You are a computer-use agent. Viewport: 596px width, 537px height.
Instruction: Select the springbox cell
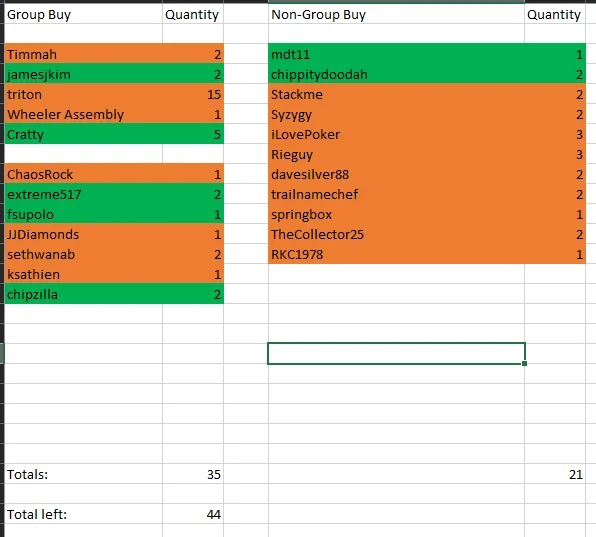tap(396, 214)
